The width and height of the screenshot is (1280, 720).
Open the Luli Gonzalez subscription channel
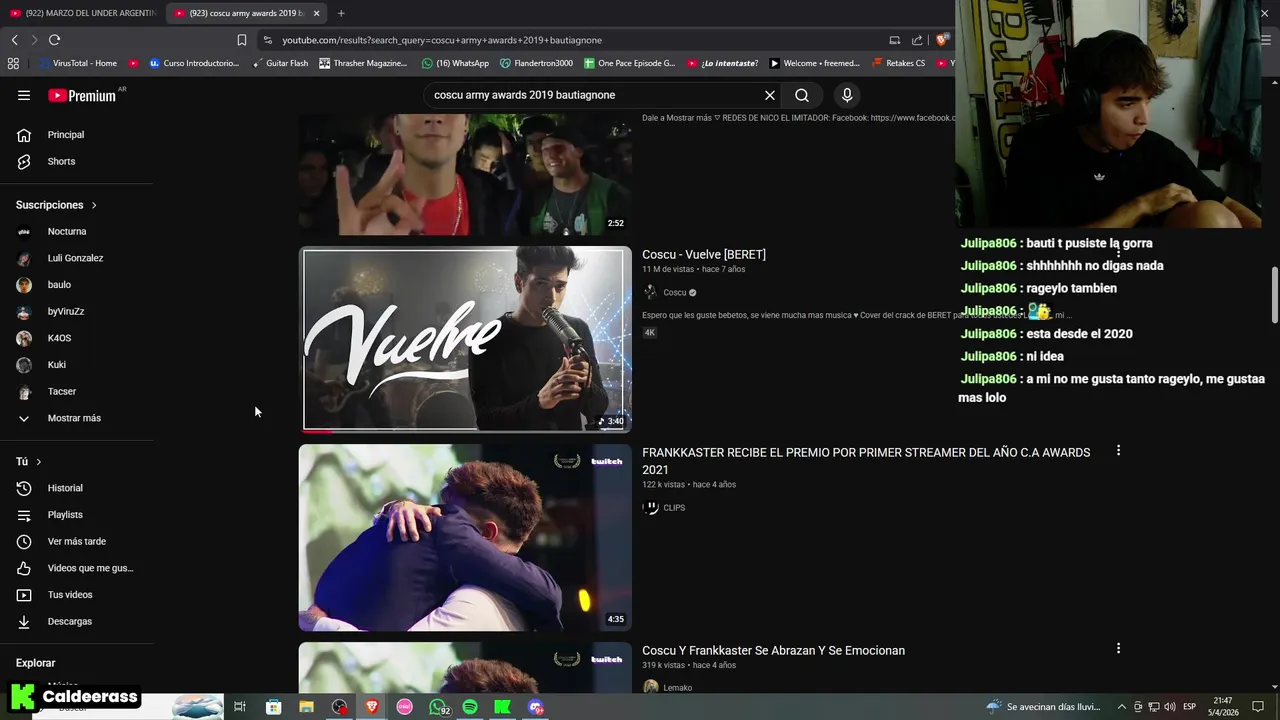tap(76, 258)
